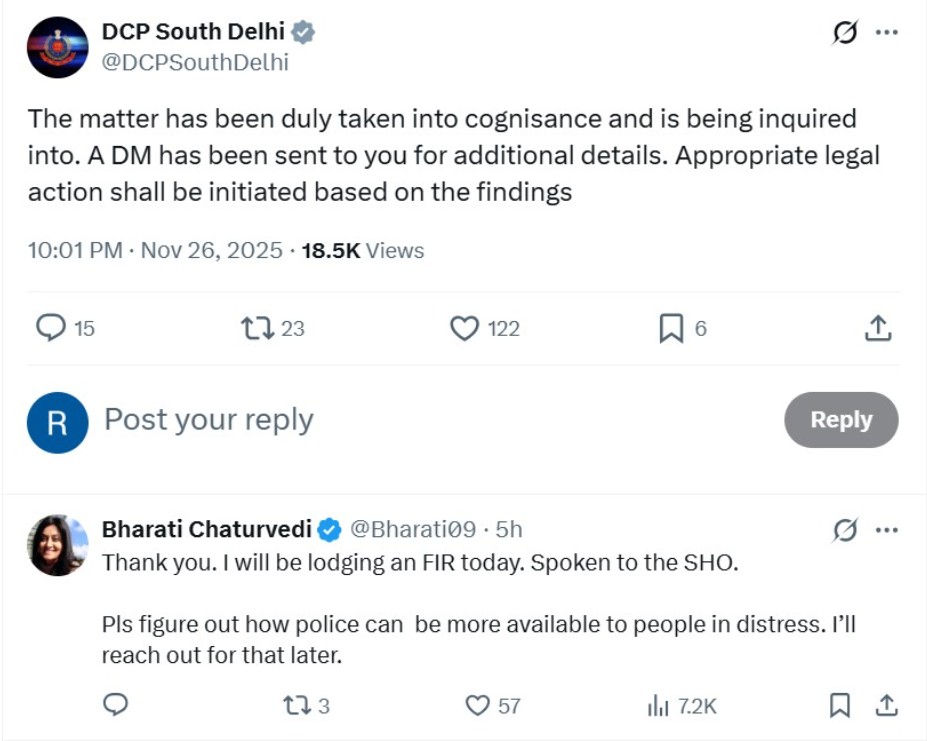Repost Bharati Chaturvedi's reply
This screenshot has height=741, width=927.
tap(294, 705)
